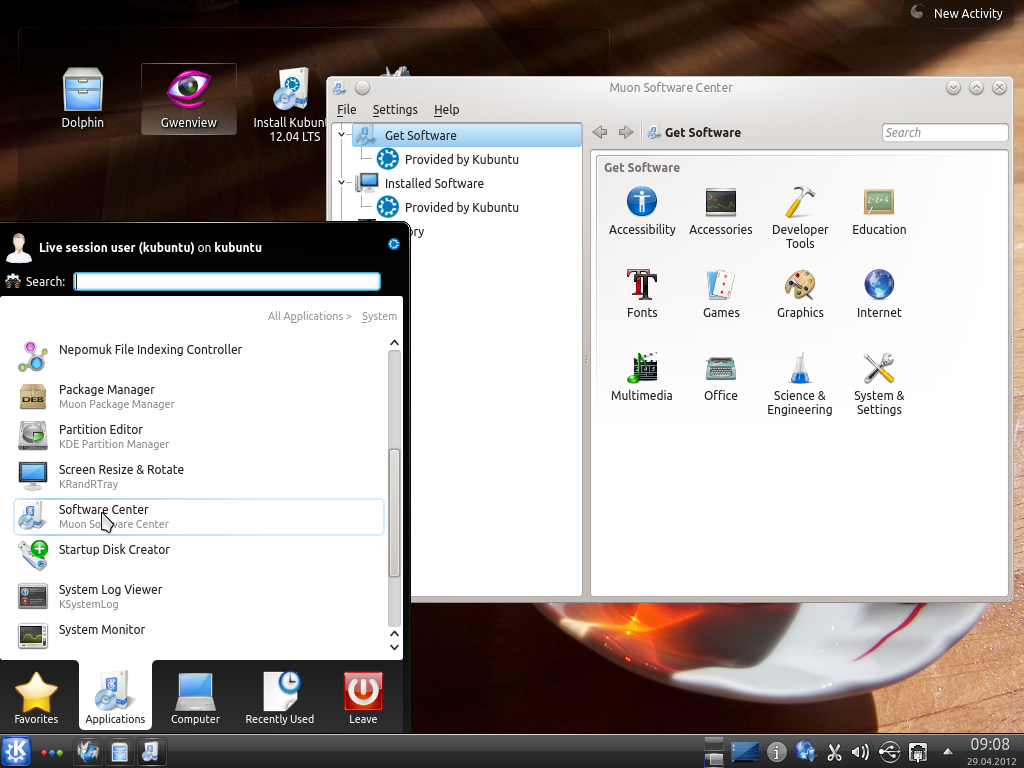Image resolution: width=1024 pixels, height=768 pixels.
Task: Click the Dolphin desktop icon
Action: (82, 98)
